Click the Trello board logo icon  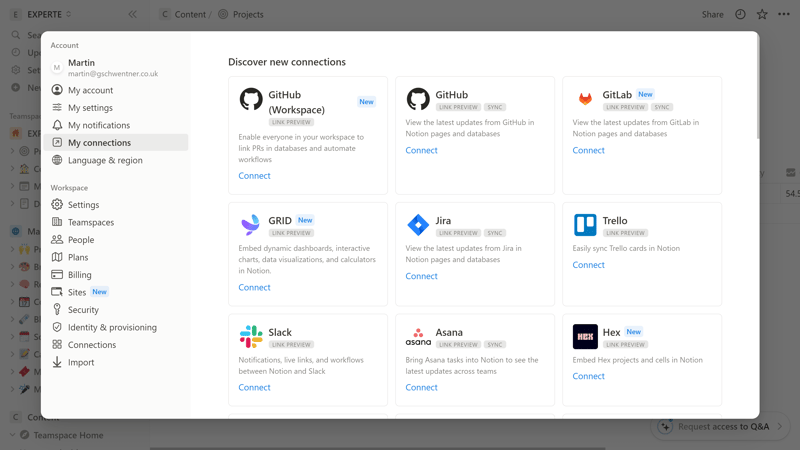(x=585, y=225)
